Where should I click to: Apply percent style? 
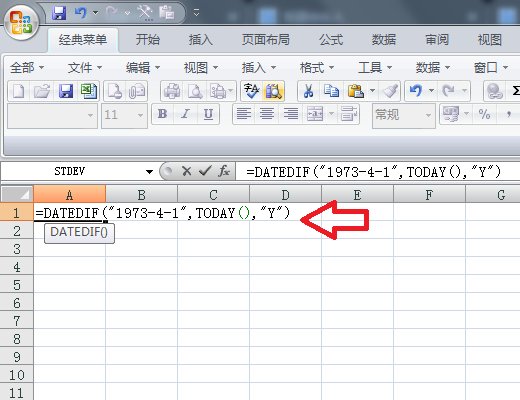(484, 114)
